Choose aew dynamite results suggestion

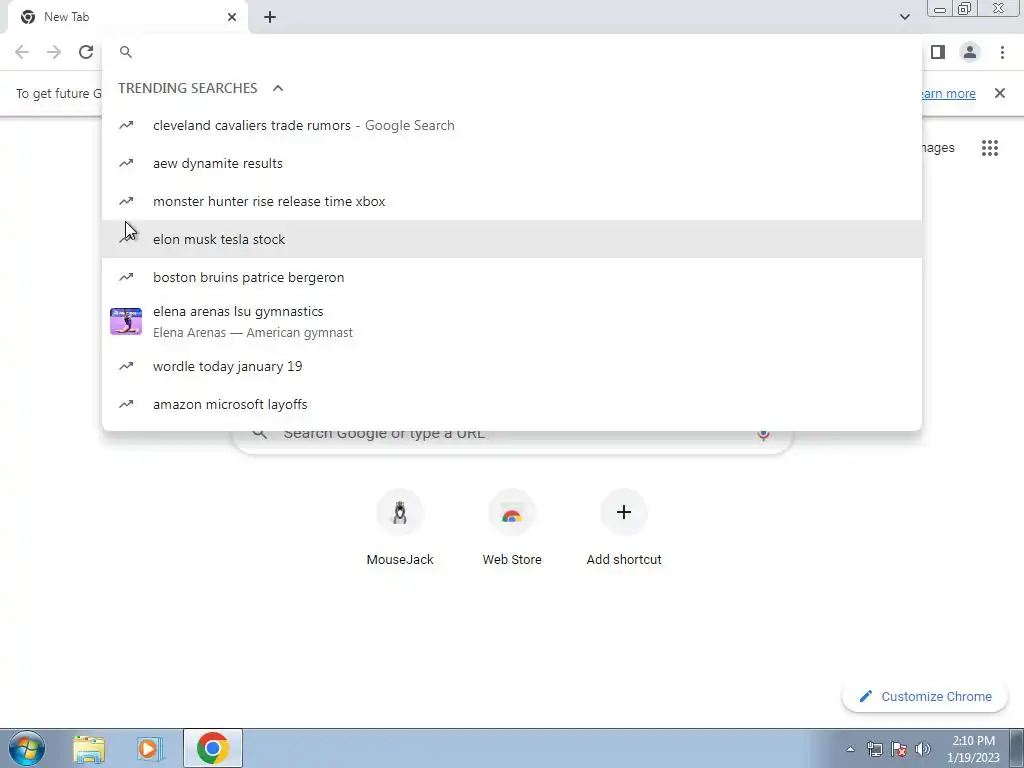(512, 163)
